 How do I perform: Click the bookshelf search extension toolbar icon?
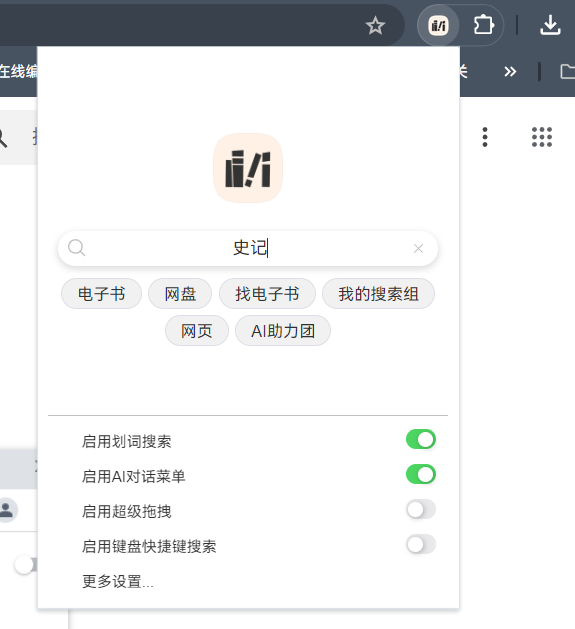coord(438,26)
